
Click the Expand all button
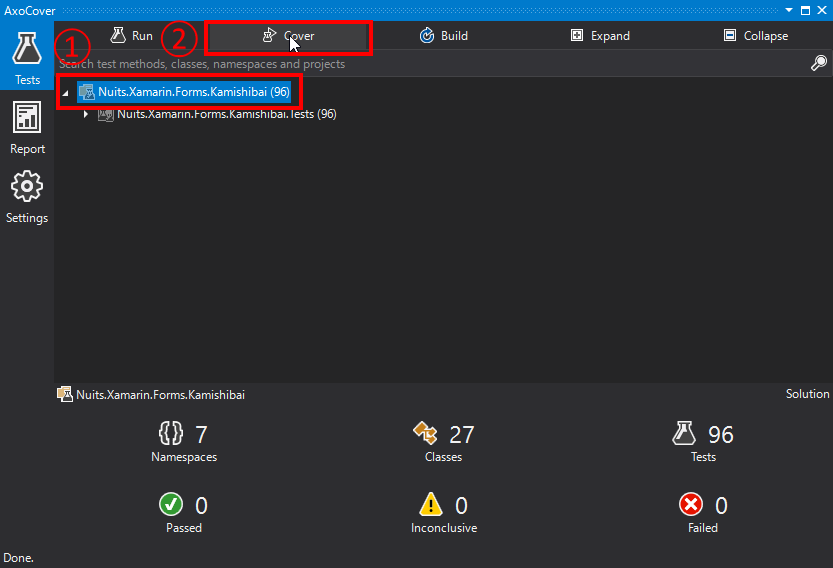600,36
